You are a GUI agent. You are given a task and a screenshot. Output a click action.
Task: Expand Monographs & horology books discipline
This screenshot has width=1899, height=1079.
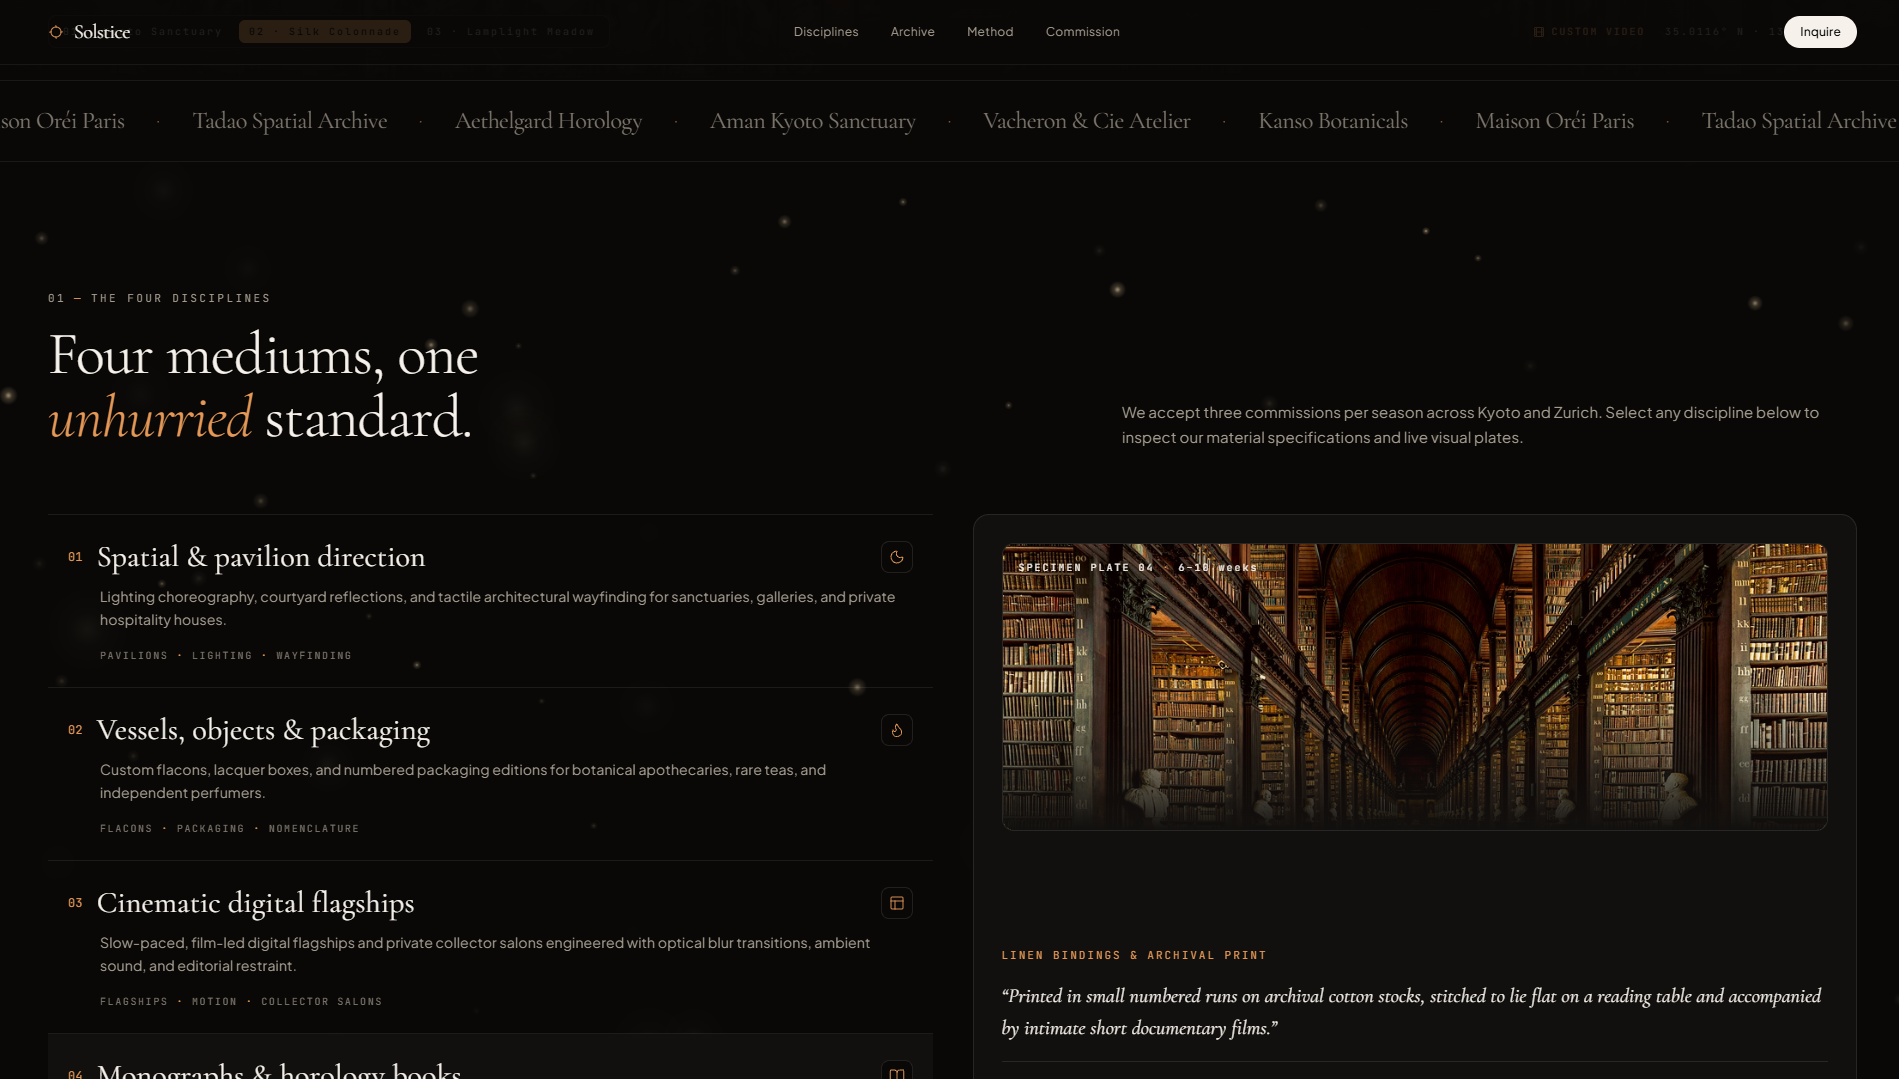[490, 1057]
